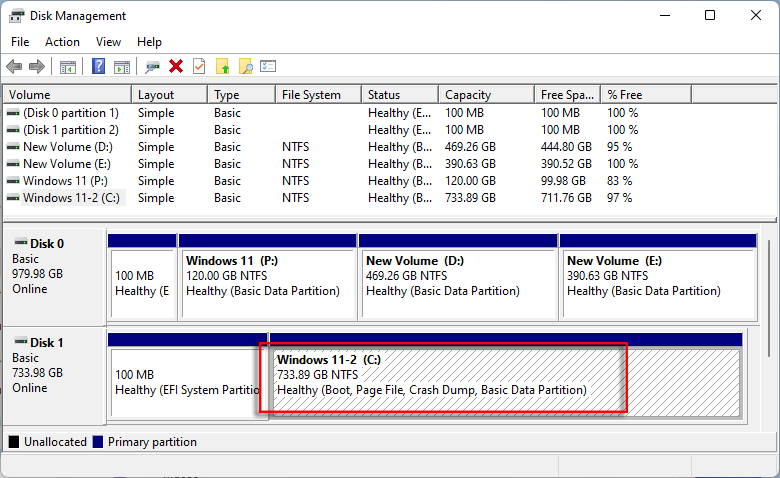This screenshot has height=478, width=780.
Task: Select the 100 MB EFI partition on Disk 1
Action: pos(187,382)
